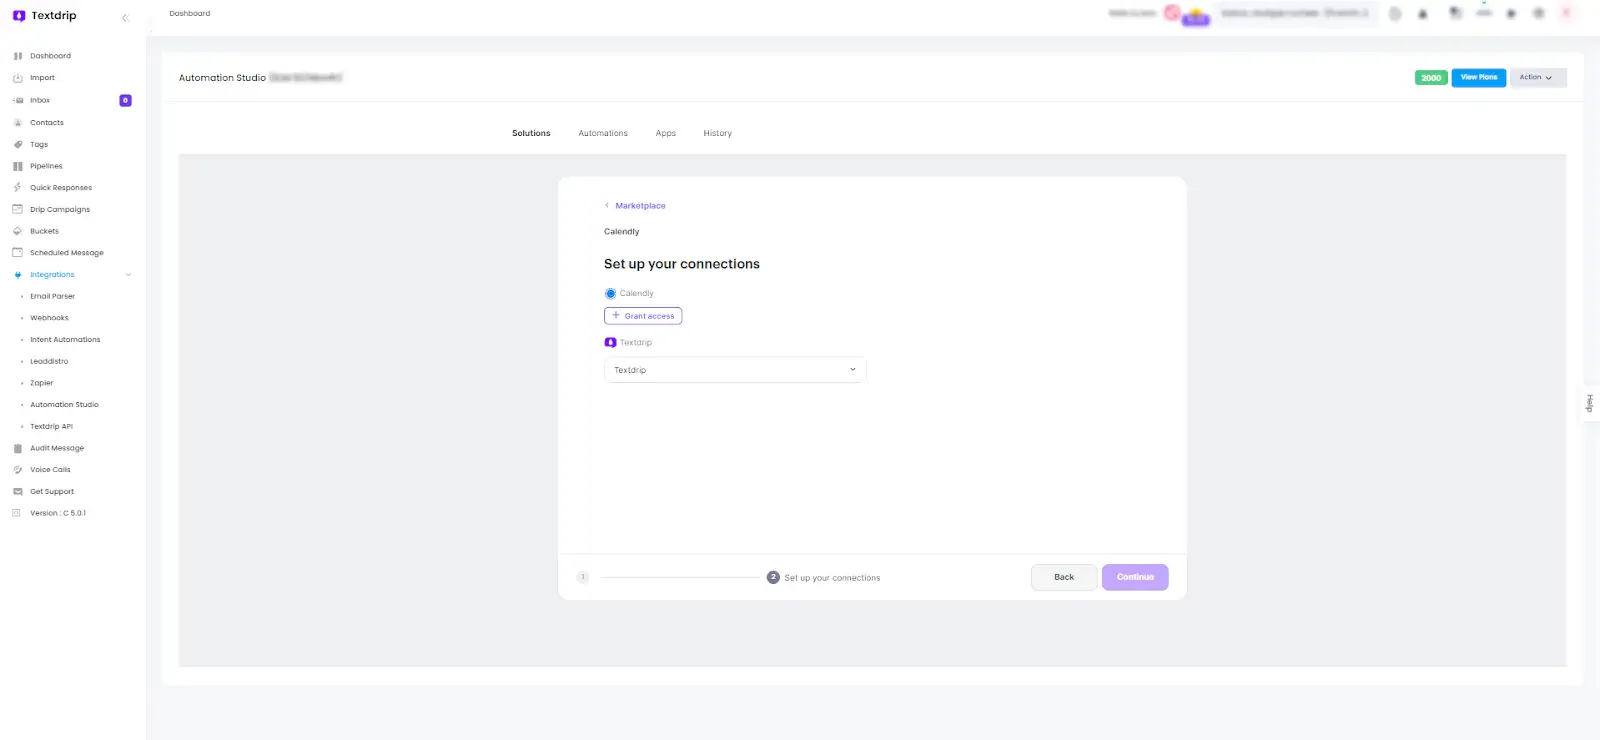
Task: Open Tags via its tag icon
Action: (x=18, y=145)
